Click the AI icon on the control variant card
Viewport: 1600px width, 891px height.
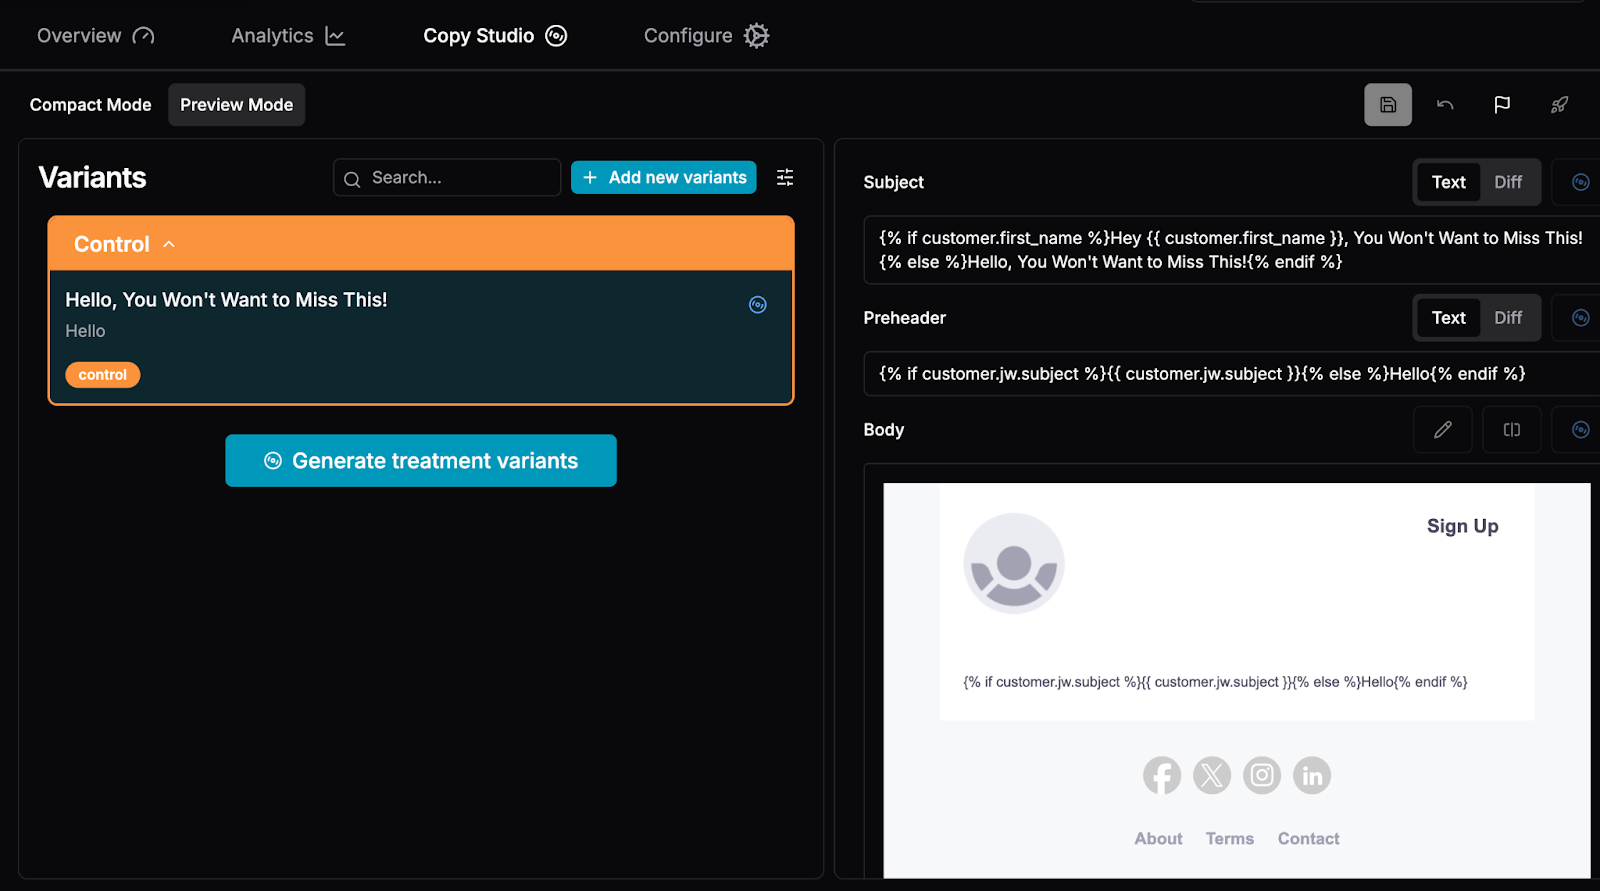(x=758, y=305)
